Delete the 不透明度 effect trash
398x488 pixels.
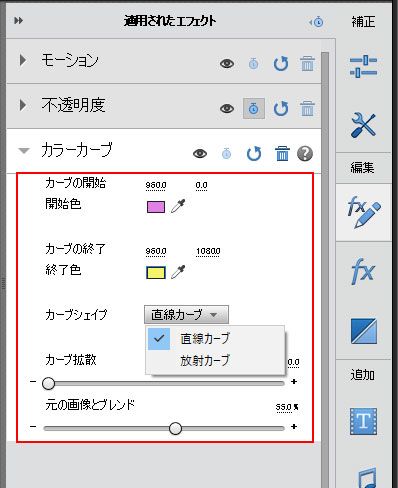(307, 109)
